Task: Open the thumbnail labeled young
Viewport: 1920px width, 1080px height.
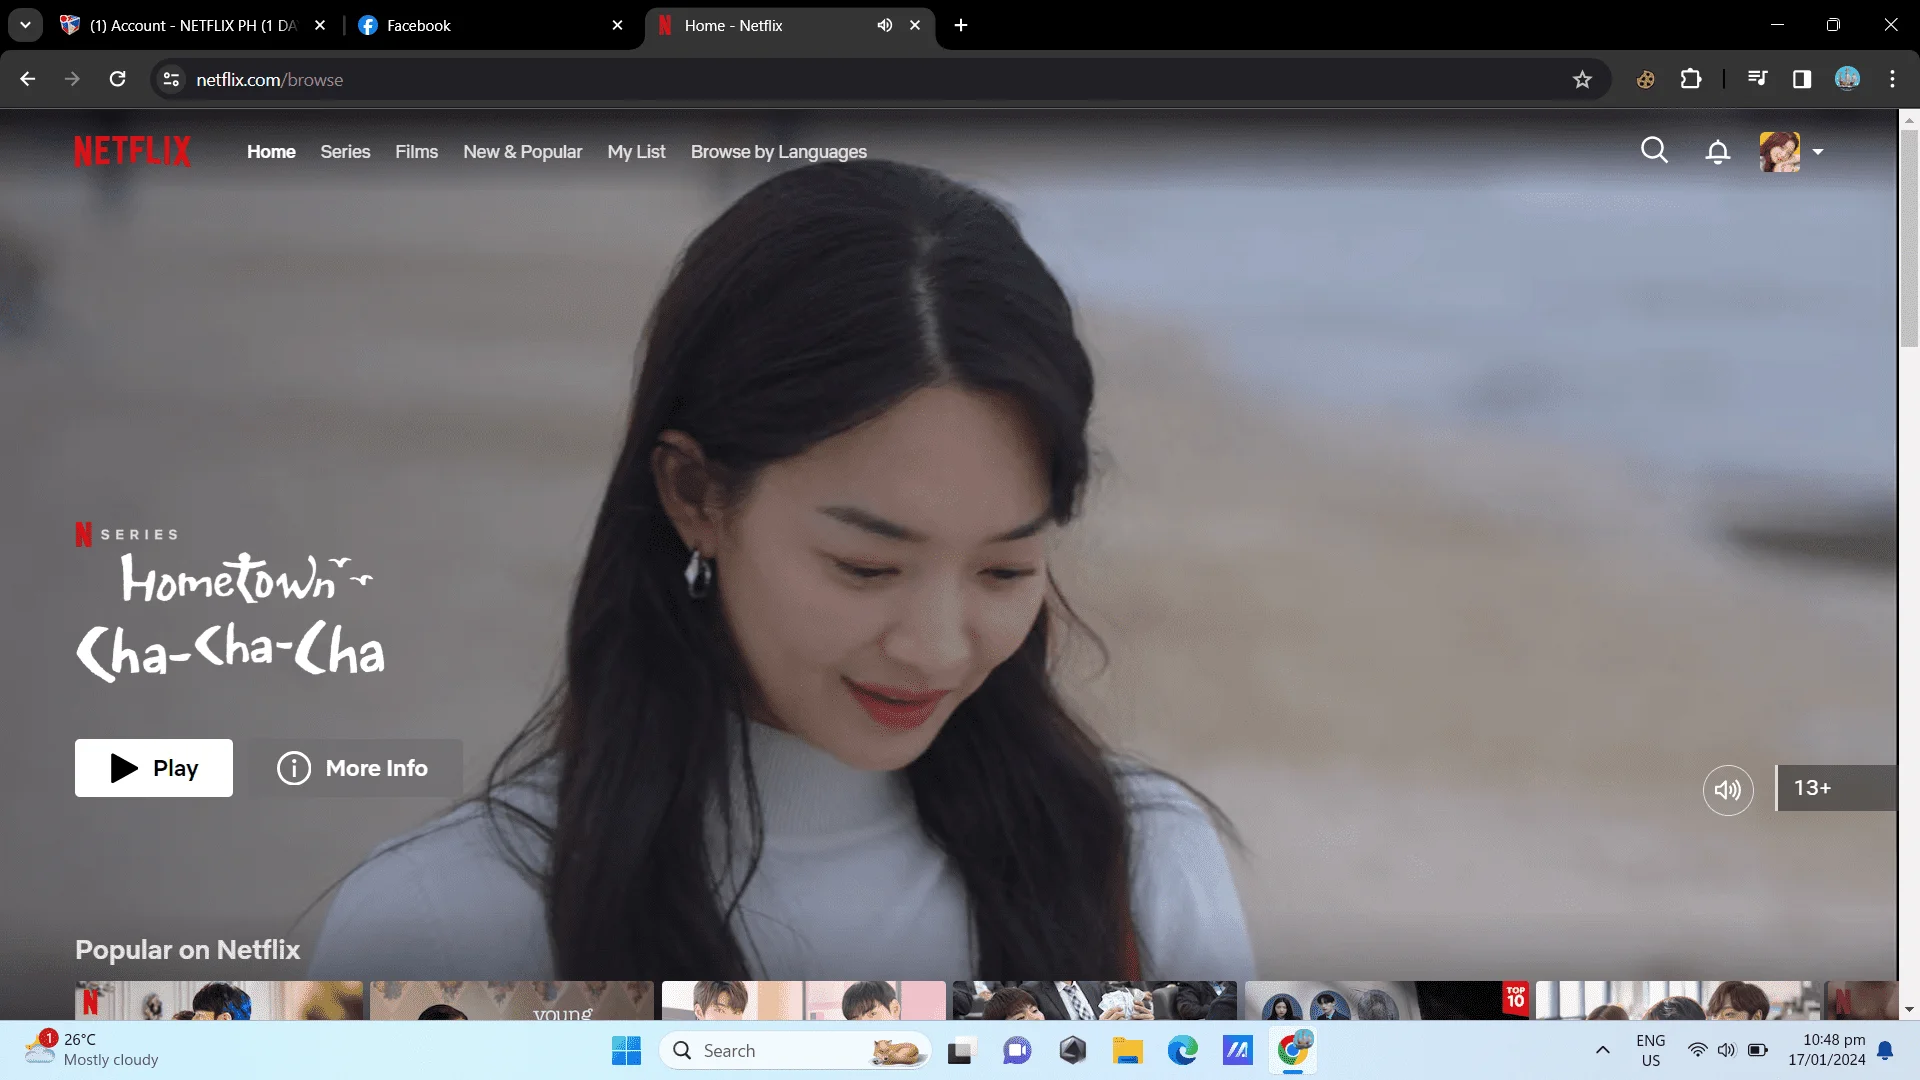Action: [511, 1000]
